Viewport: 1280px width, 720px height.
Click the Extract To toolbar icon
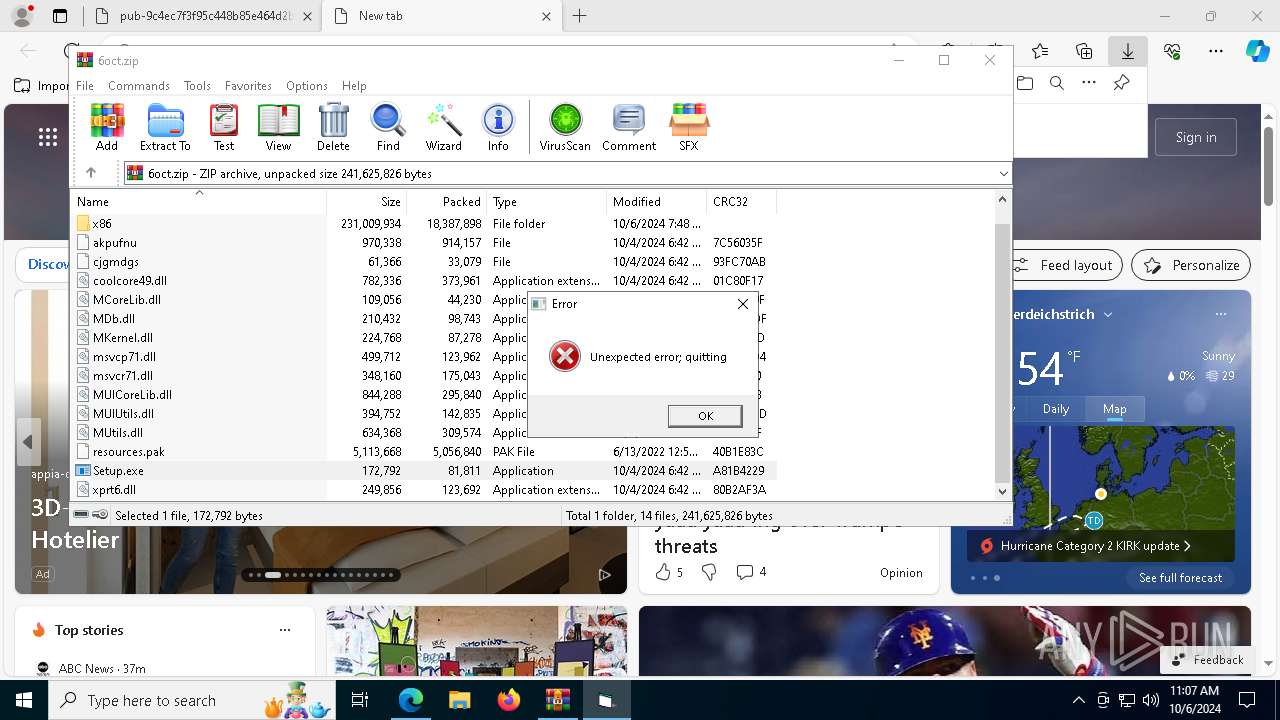[165, 127]
